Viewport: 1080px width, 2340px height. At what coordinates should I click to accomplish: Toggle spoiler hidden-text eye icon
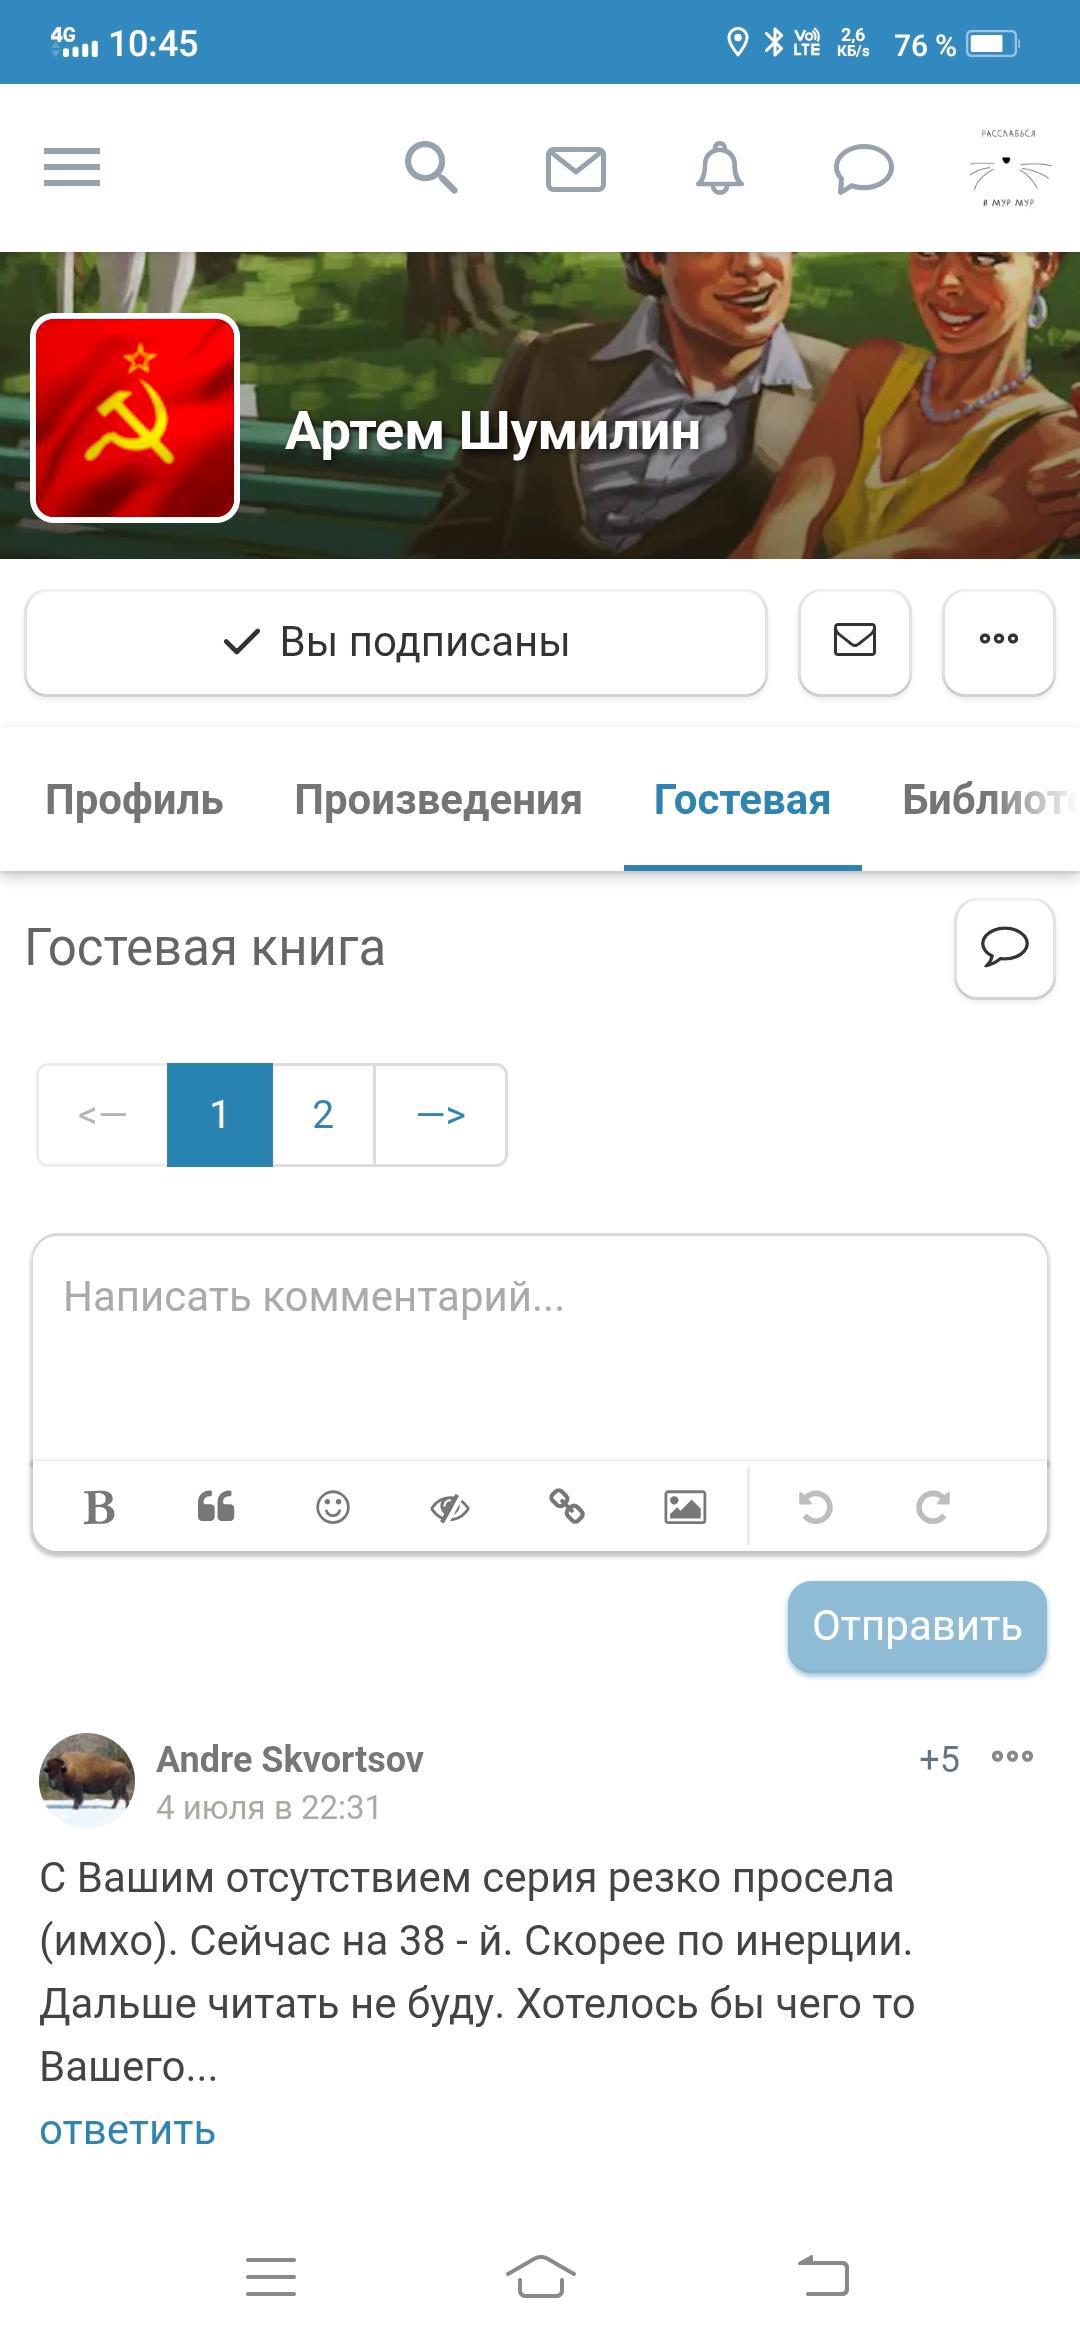click(x=450, y=1506)
